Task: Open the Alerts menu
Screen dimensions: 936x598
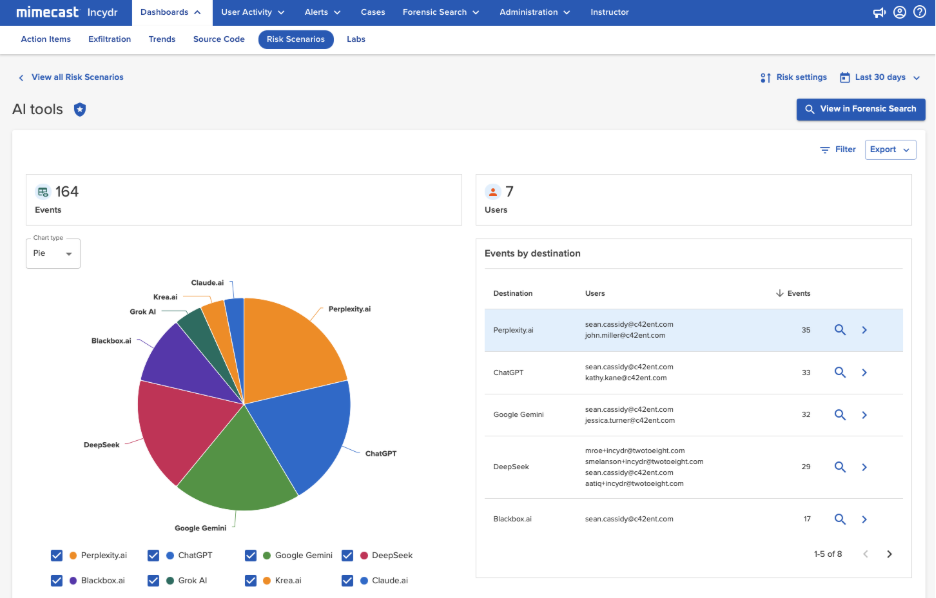Action: [322, 12]
